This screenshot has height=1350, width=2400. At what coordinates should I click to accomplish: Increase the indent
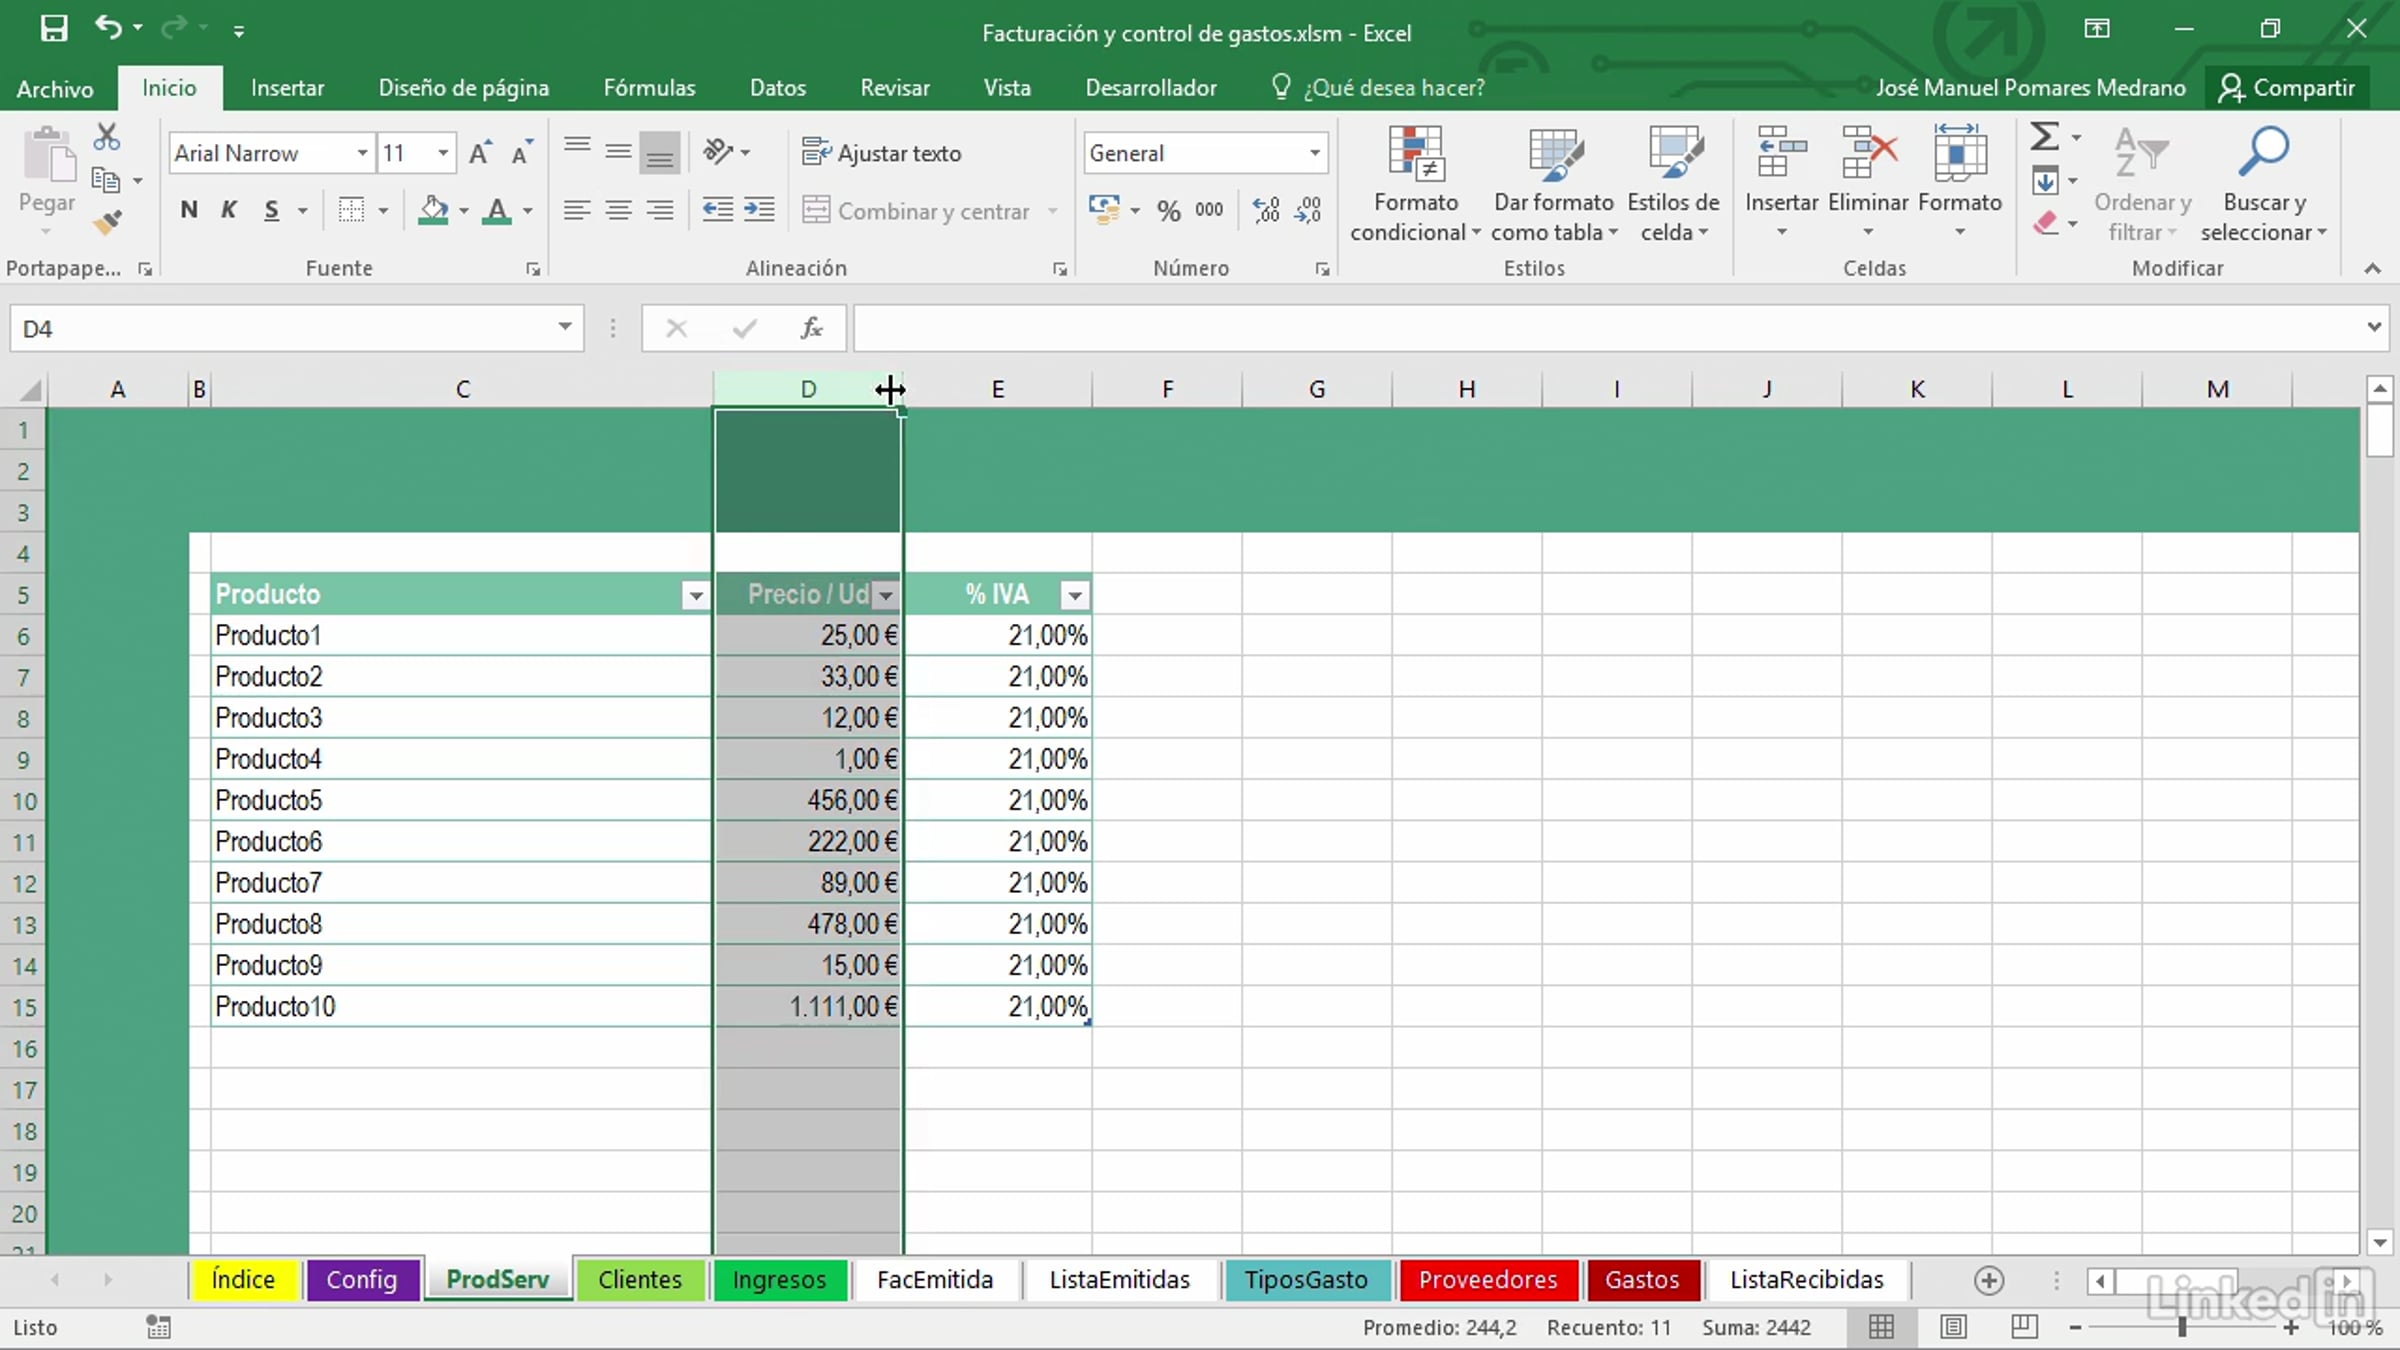[759, 210]
